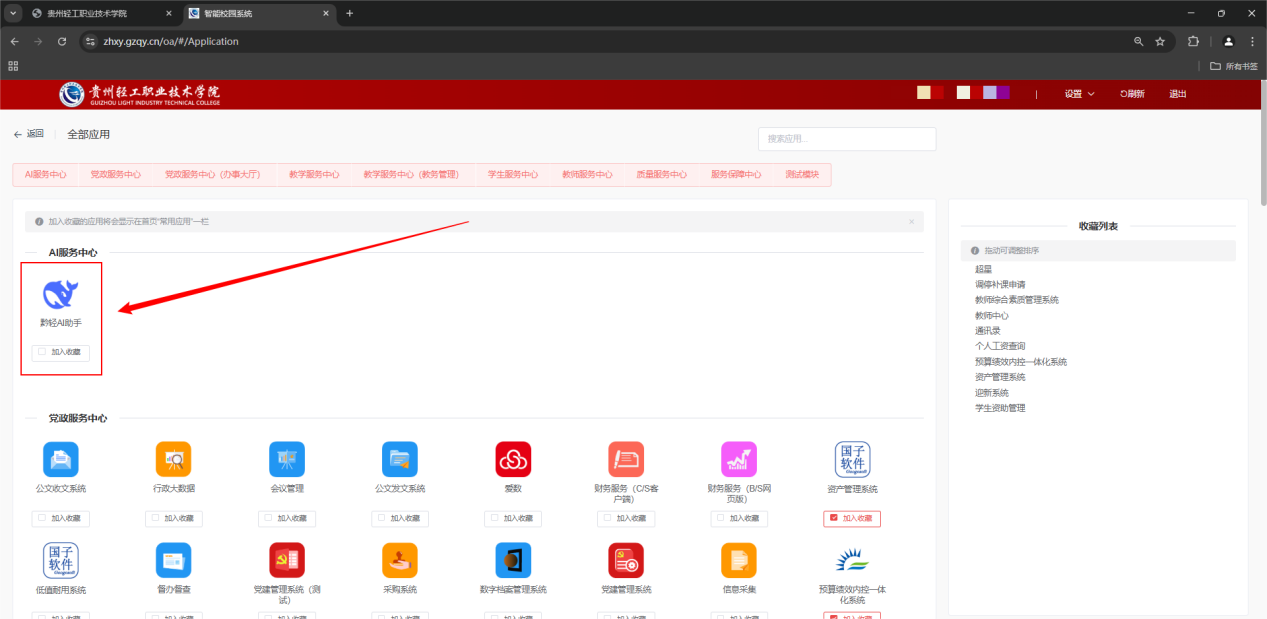The height and width of the screenshot is (619, 1267).
Task: Open the tab search chevron in Chrome
Action: (x=14, y=13)
